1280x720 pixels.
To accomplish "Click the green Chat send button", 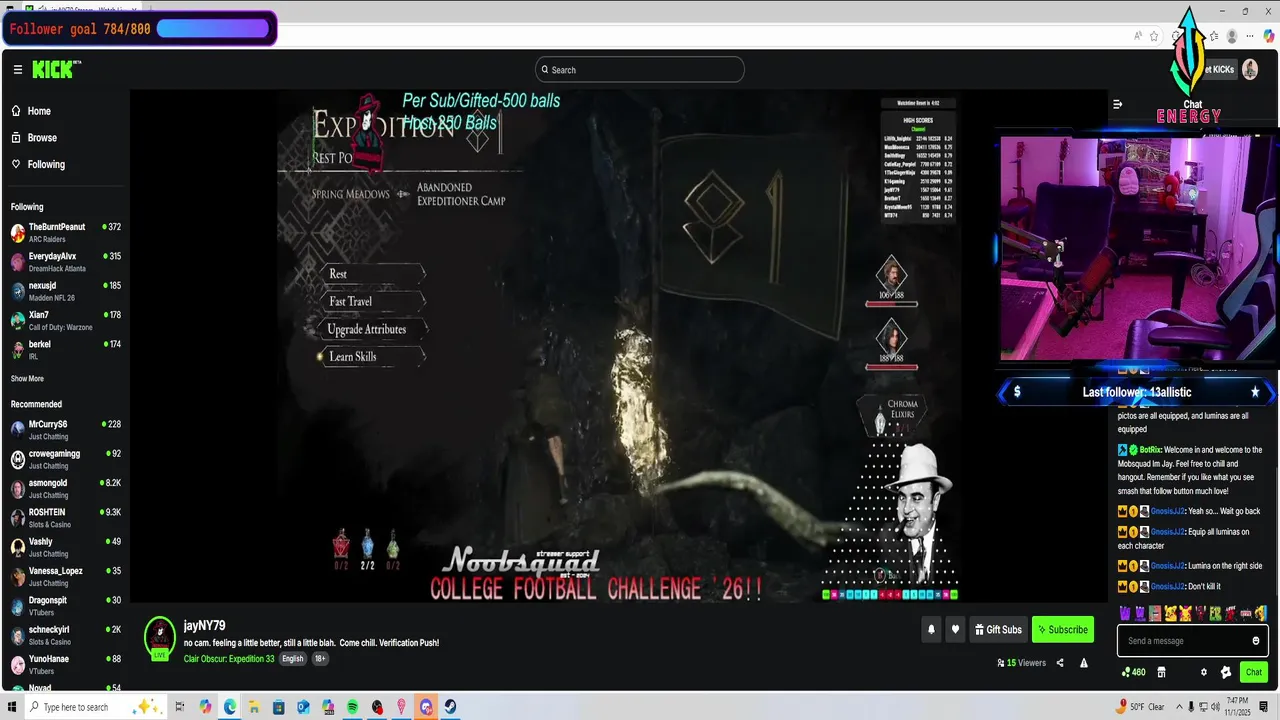I will tap(1253, 672).
